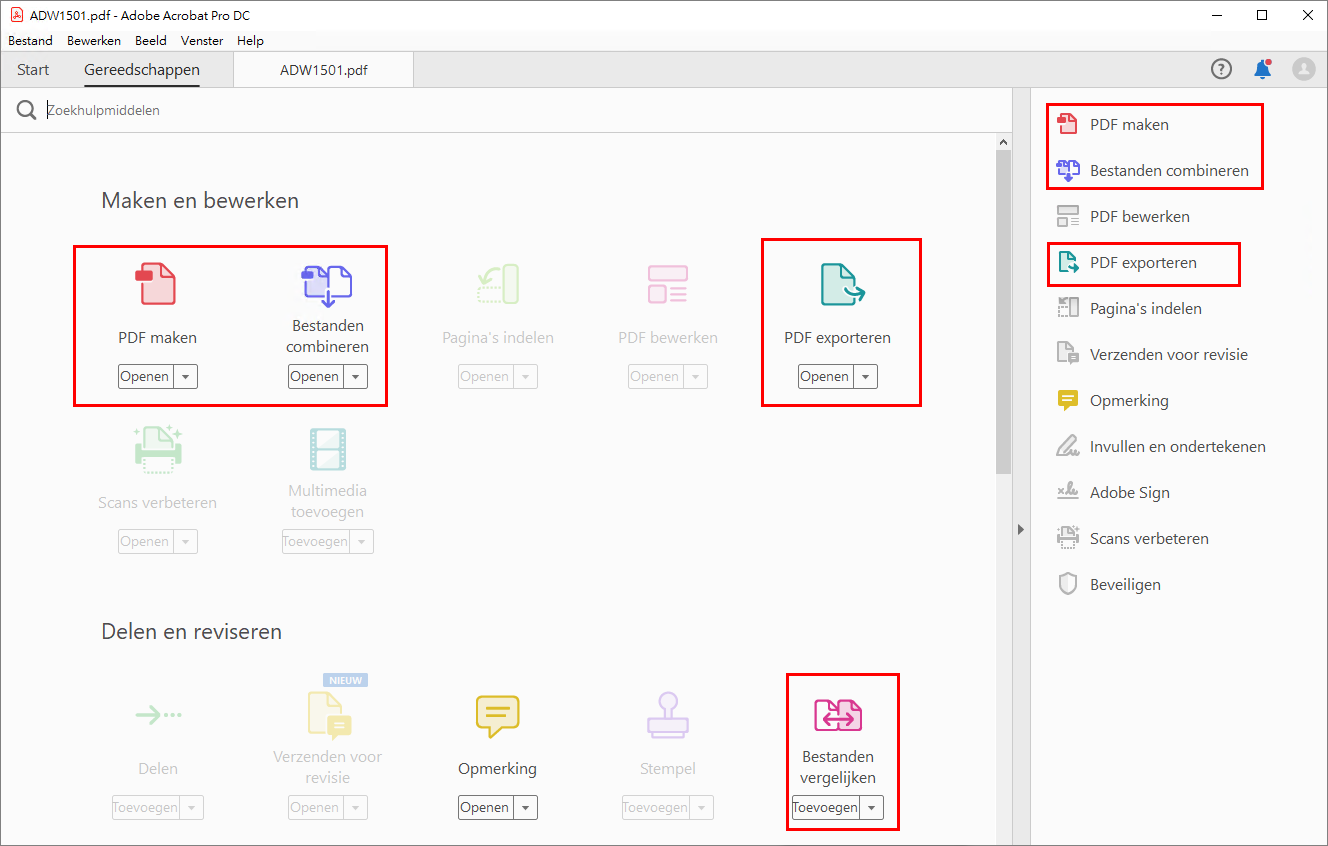The width and height of the screenshot is (1328, 846).
Task: Expand the dropdown arrow under Scans verbeteren tile
Action: [x=186, y=542]
